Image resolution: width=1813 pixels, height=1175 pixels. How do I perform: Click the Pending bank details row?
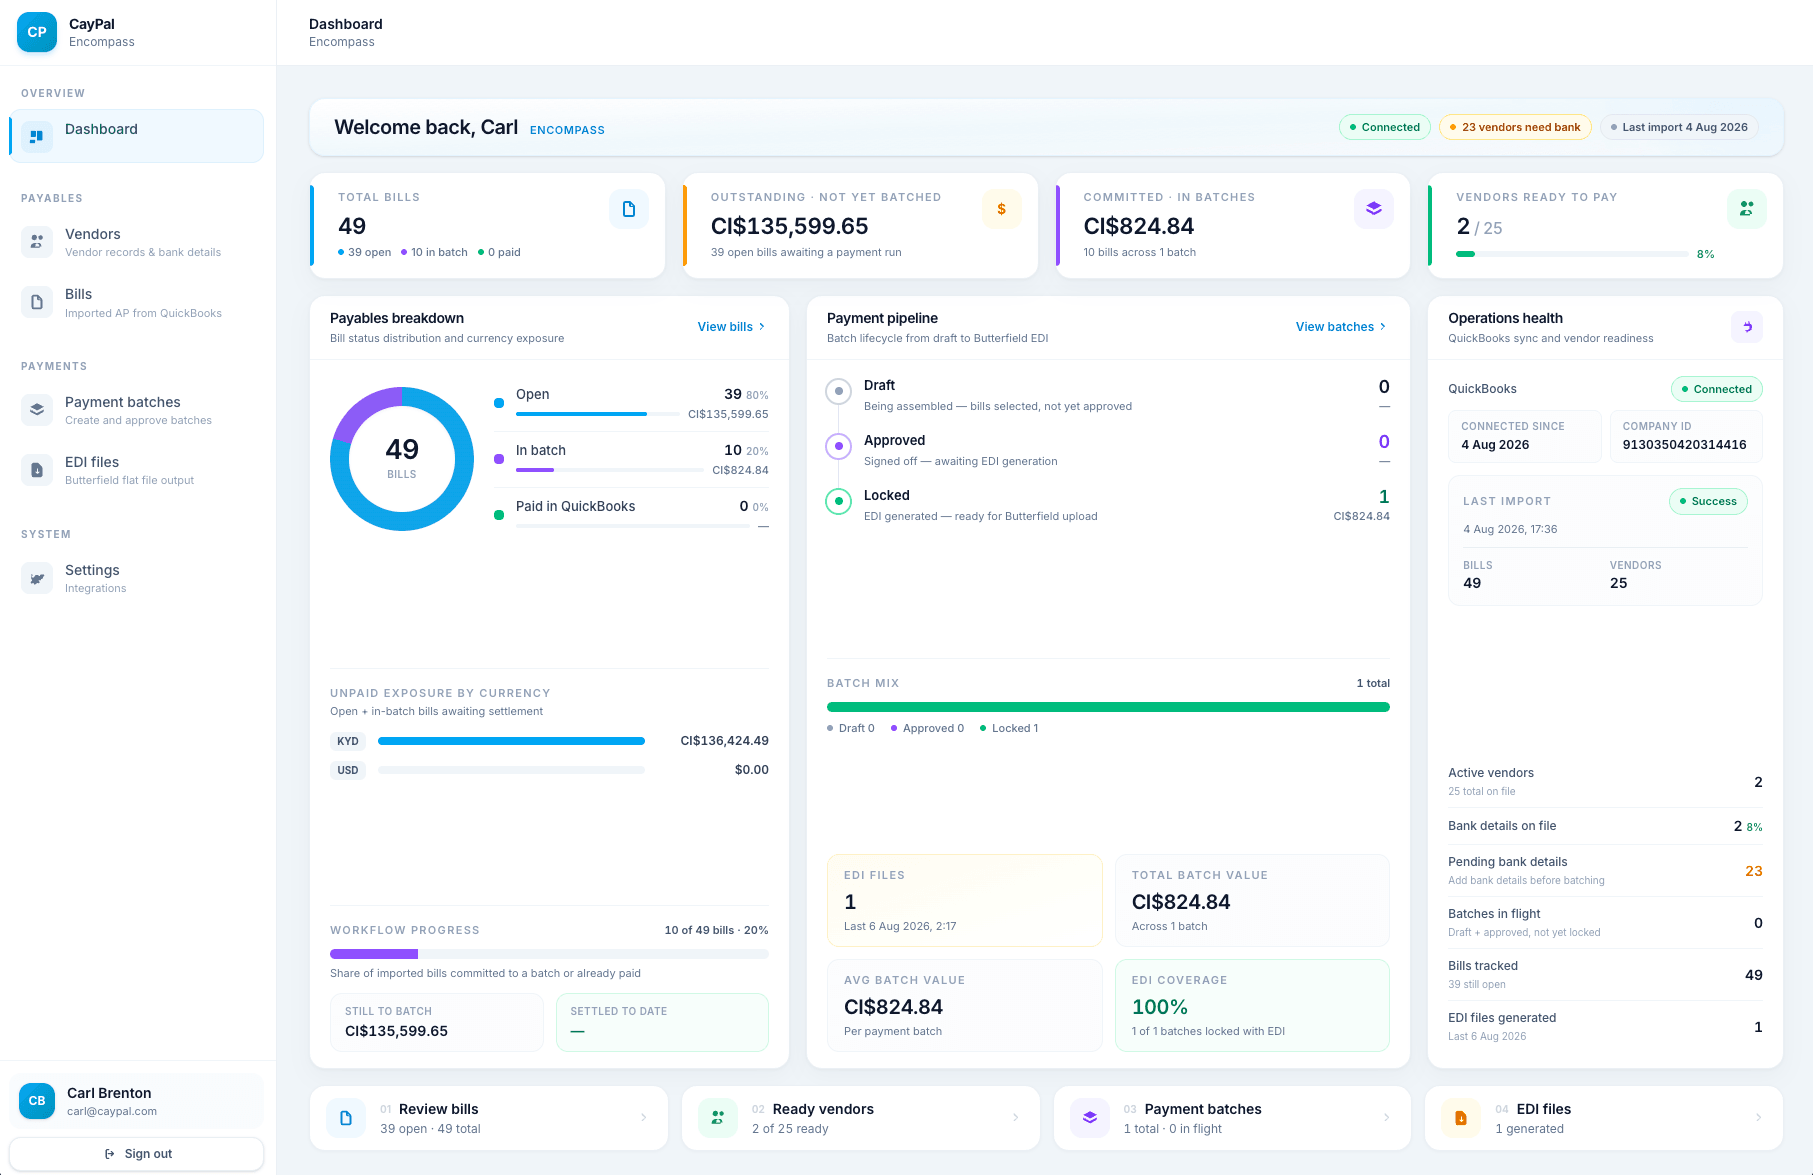1605,871
